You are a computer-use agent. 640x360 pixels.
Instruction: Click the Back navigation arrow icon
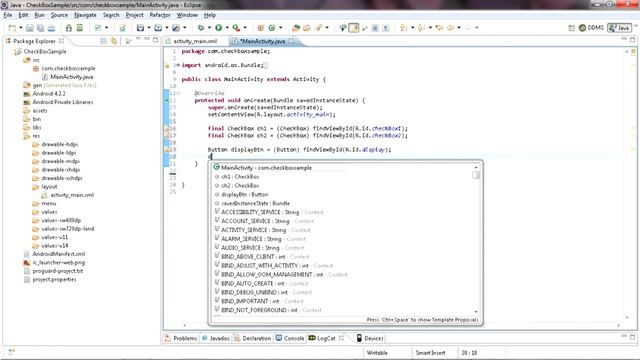coord(451,28)
